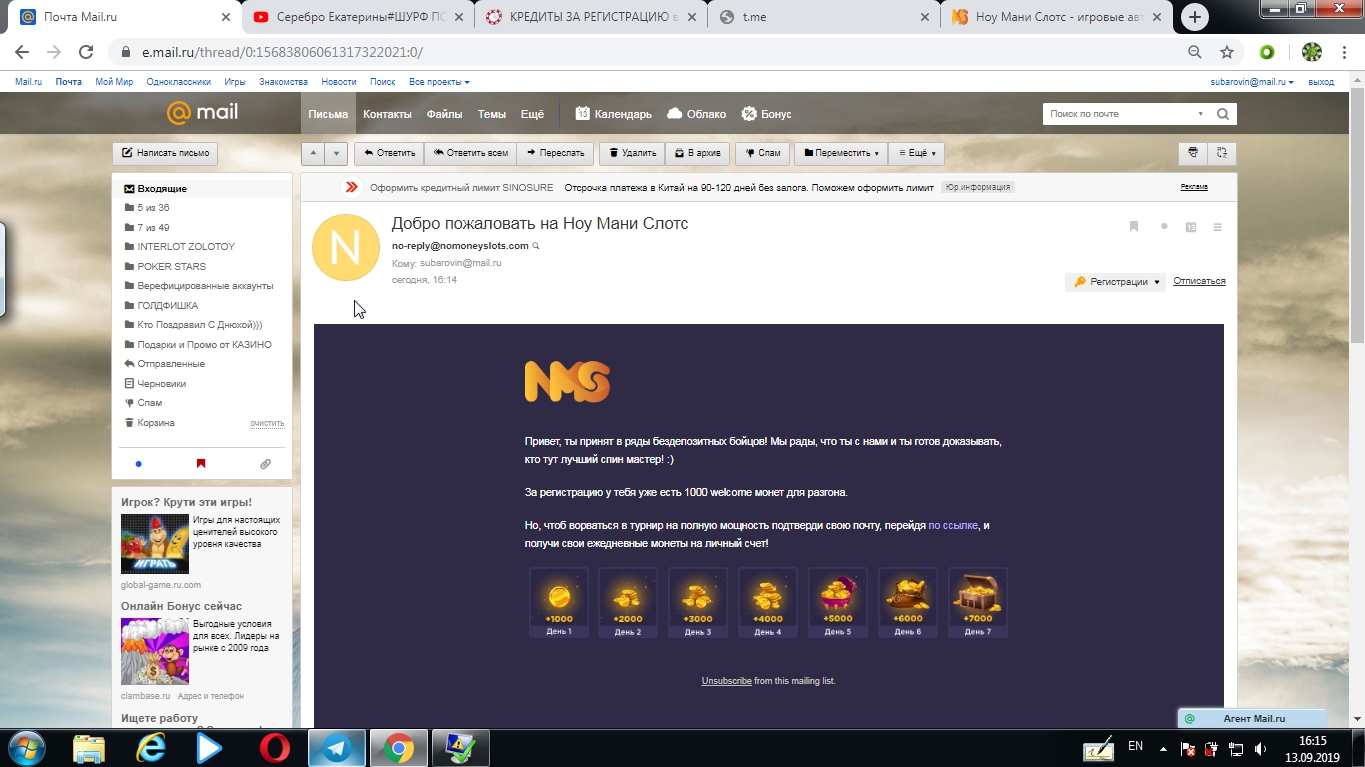This screenshot has height=767, width=1365.
Task: Filter by attachments using paperclip icon
Action: 265,464
